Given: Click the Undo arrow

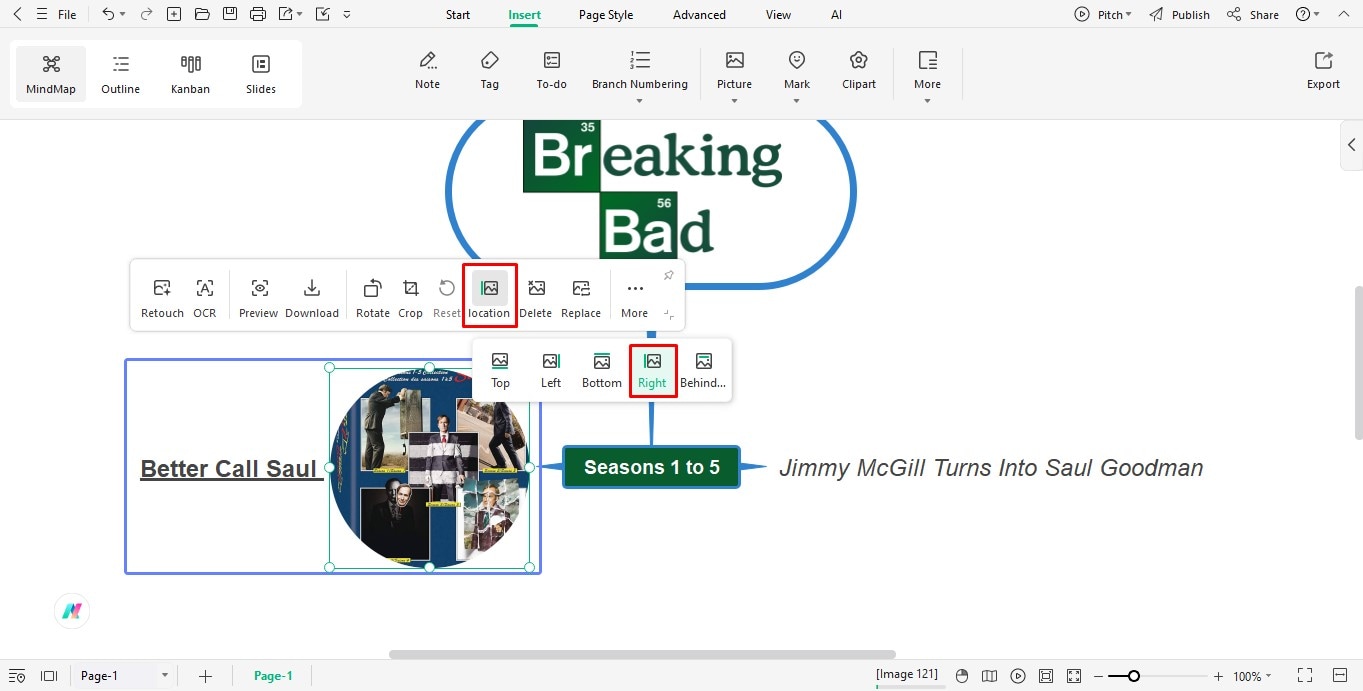Looking at the screenshot, I should [x=108, y=14].
